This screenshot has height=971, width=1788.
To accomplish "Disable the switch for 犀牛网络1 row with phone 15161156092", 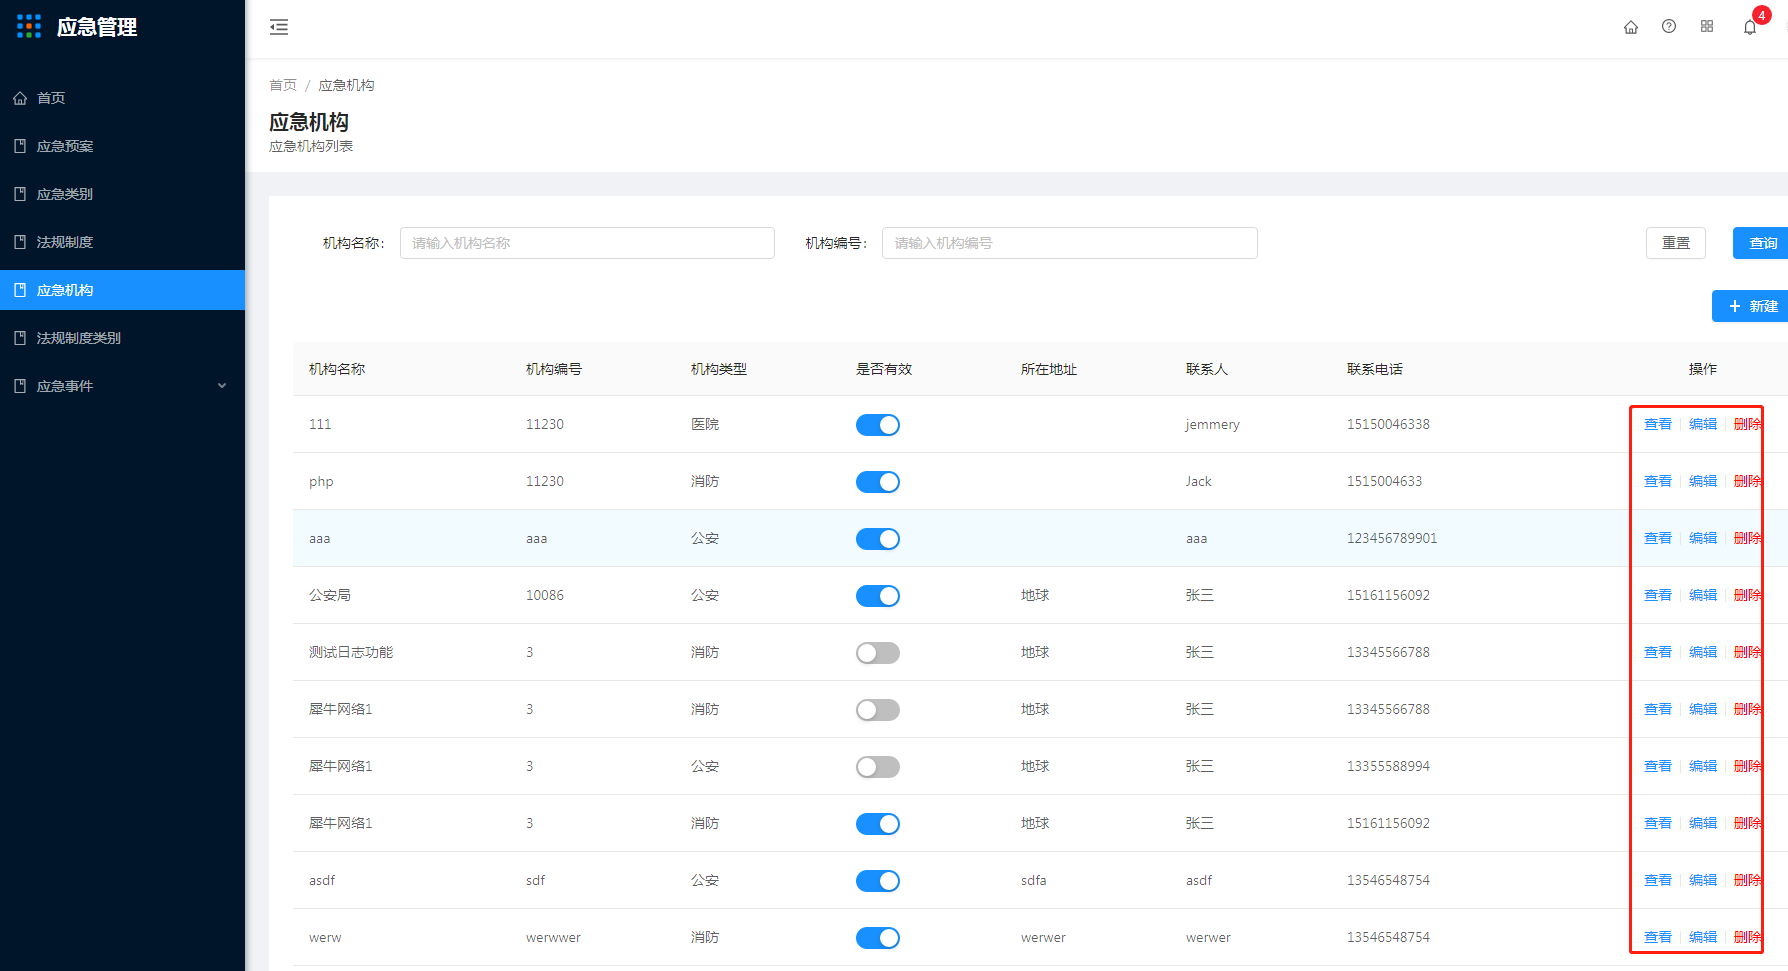I will pos(878,824).
